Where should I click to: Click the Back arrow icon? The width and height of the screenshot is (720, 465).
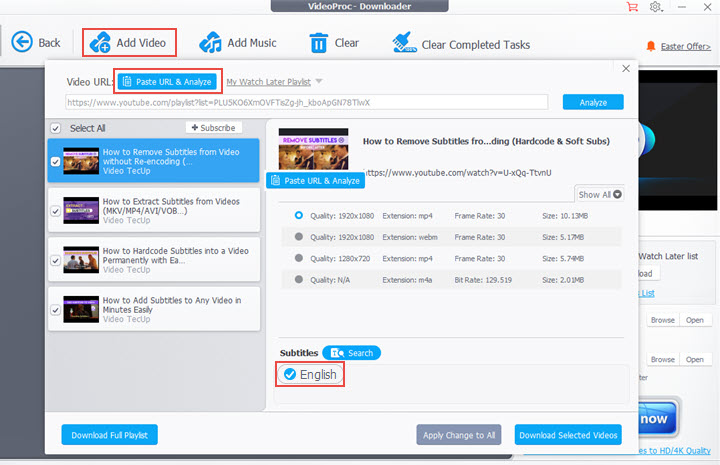tap(22, 42)
